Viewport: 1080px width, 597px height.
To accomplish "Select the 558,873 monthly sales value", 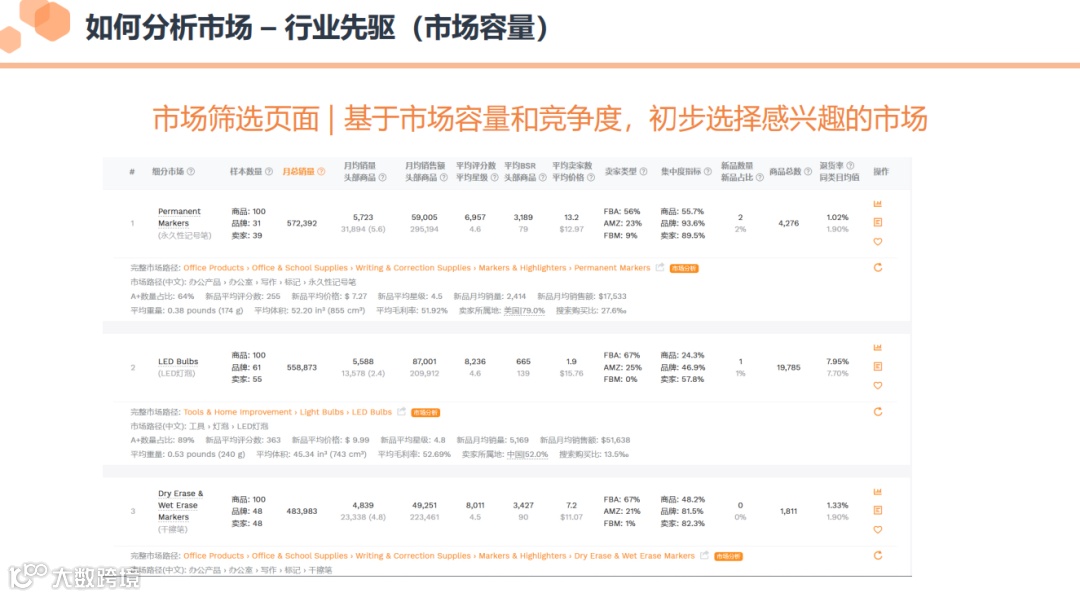I will (302, 368).
